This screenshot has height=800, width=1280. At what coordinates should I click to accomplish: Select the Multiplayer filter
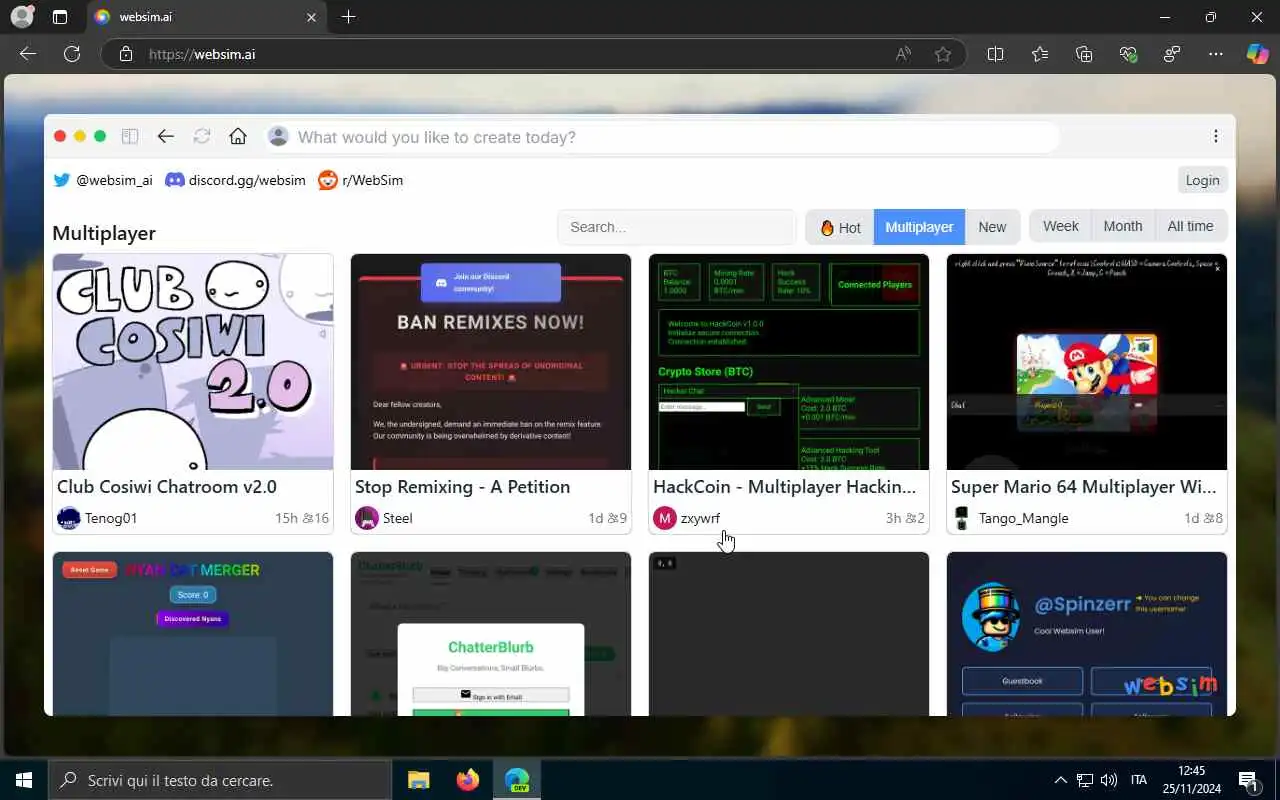(x=919, y=227)
